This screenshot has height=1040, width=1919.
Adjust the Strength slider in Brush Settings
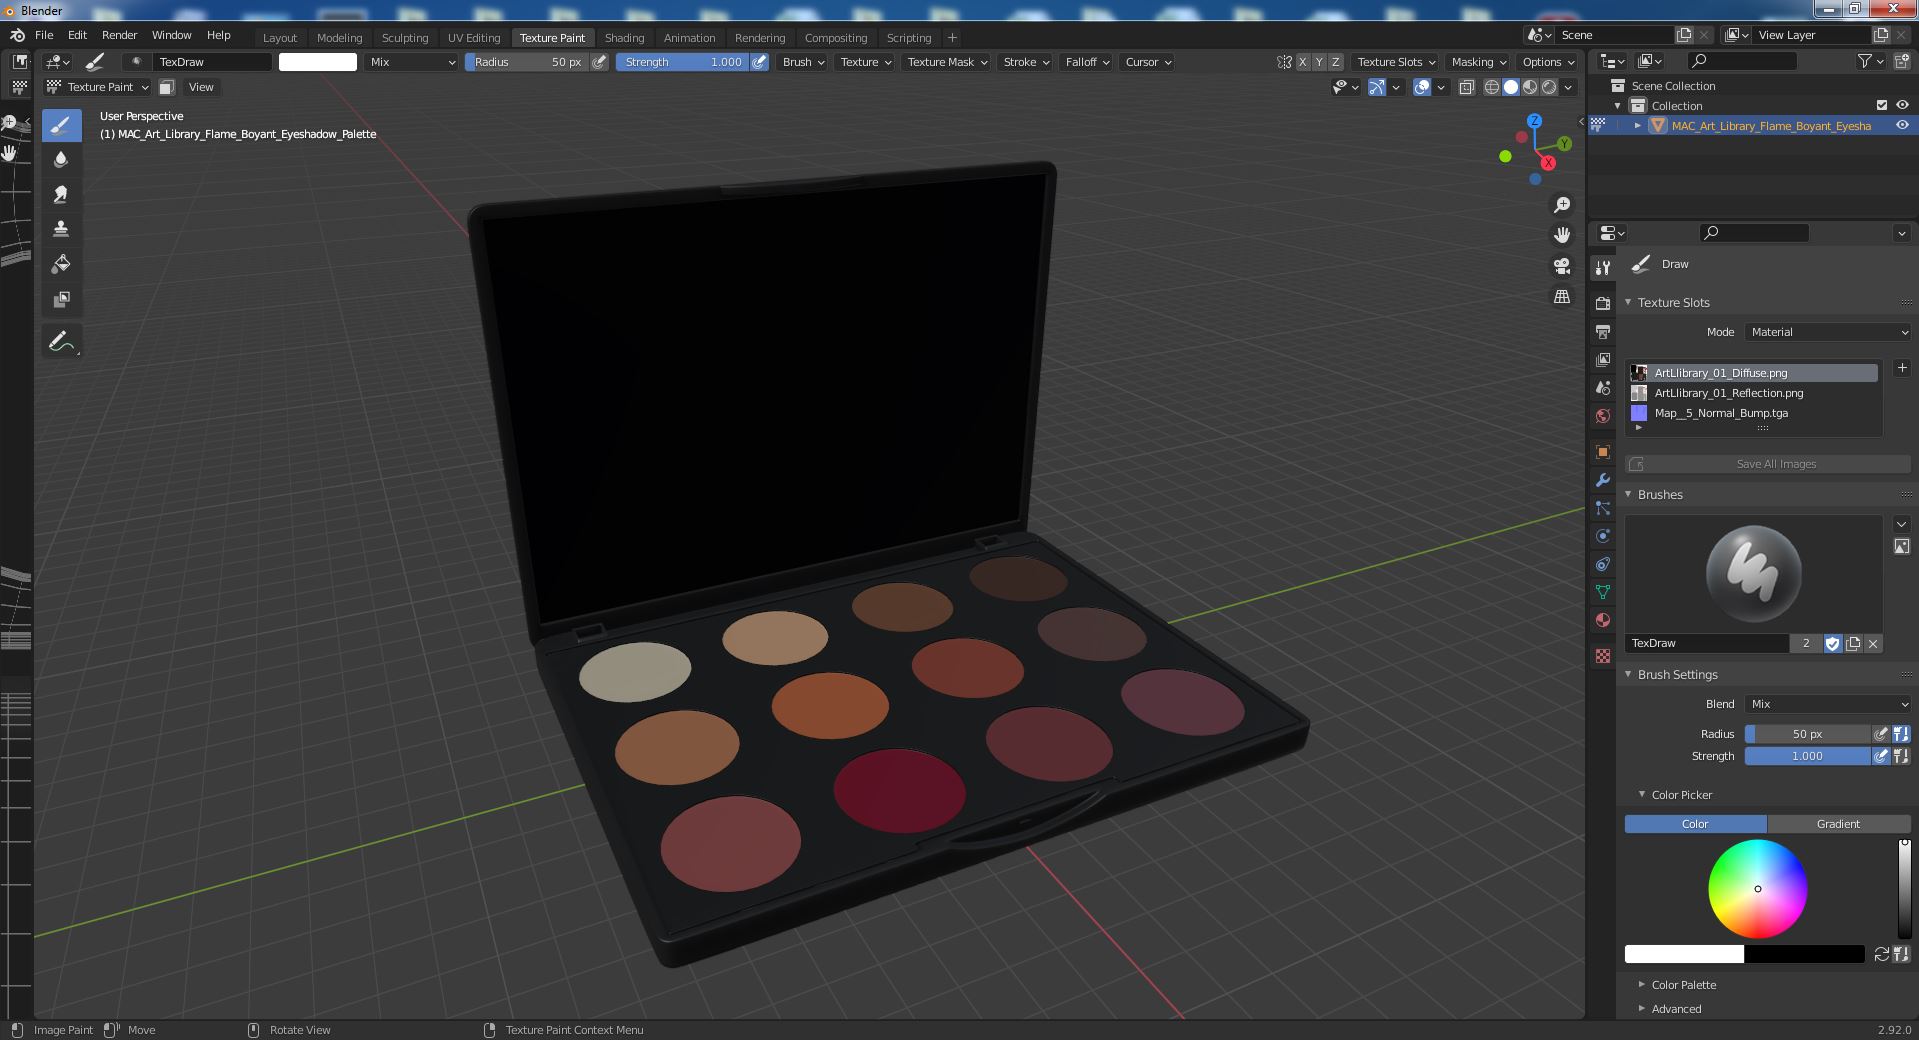(1807, 756)
